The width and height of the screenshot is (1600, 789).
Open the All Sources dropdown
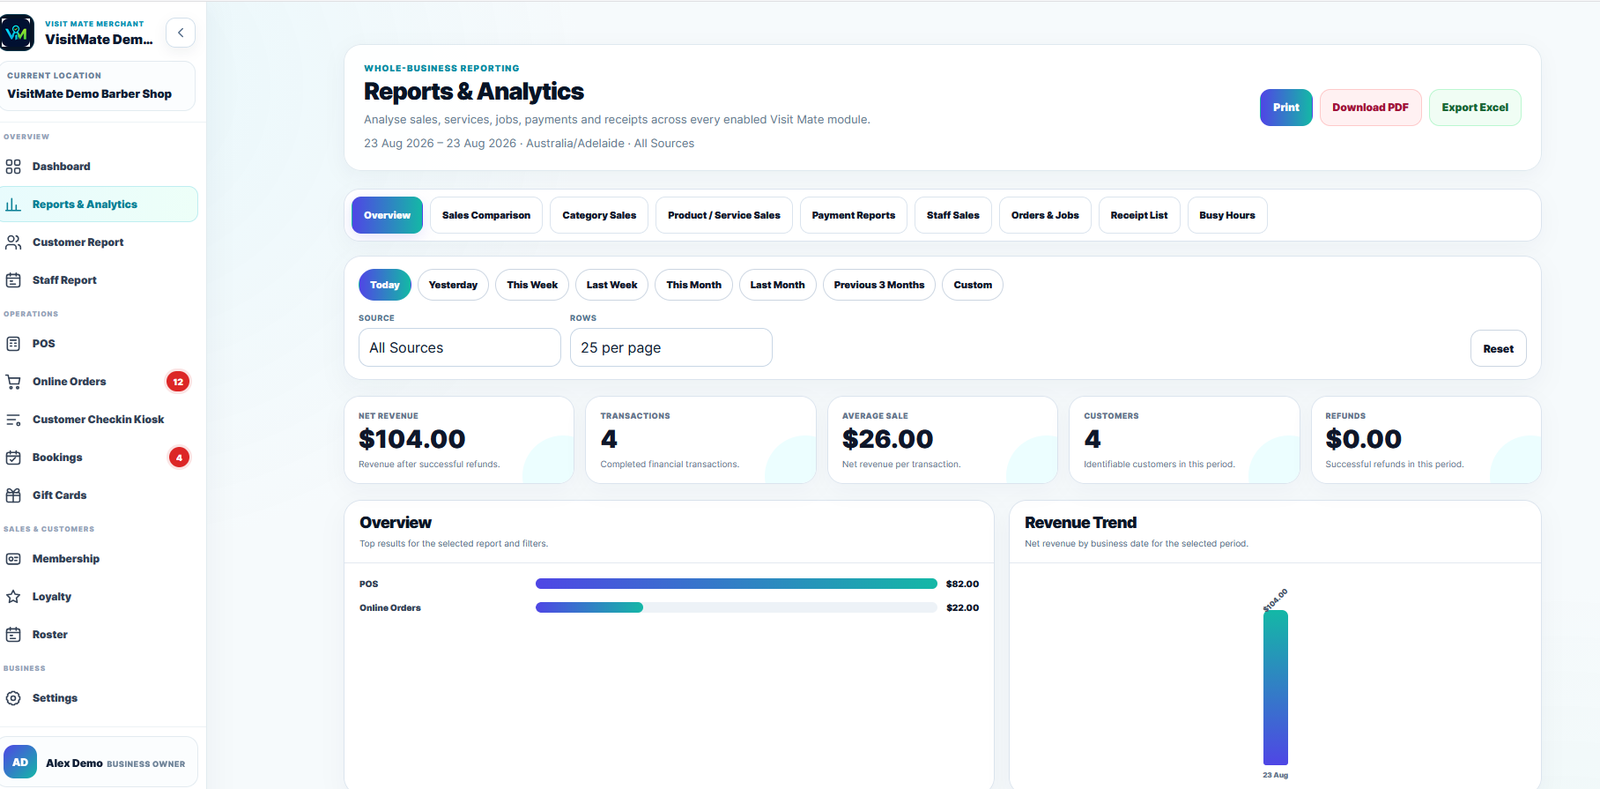[460, 348]
